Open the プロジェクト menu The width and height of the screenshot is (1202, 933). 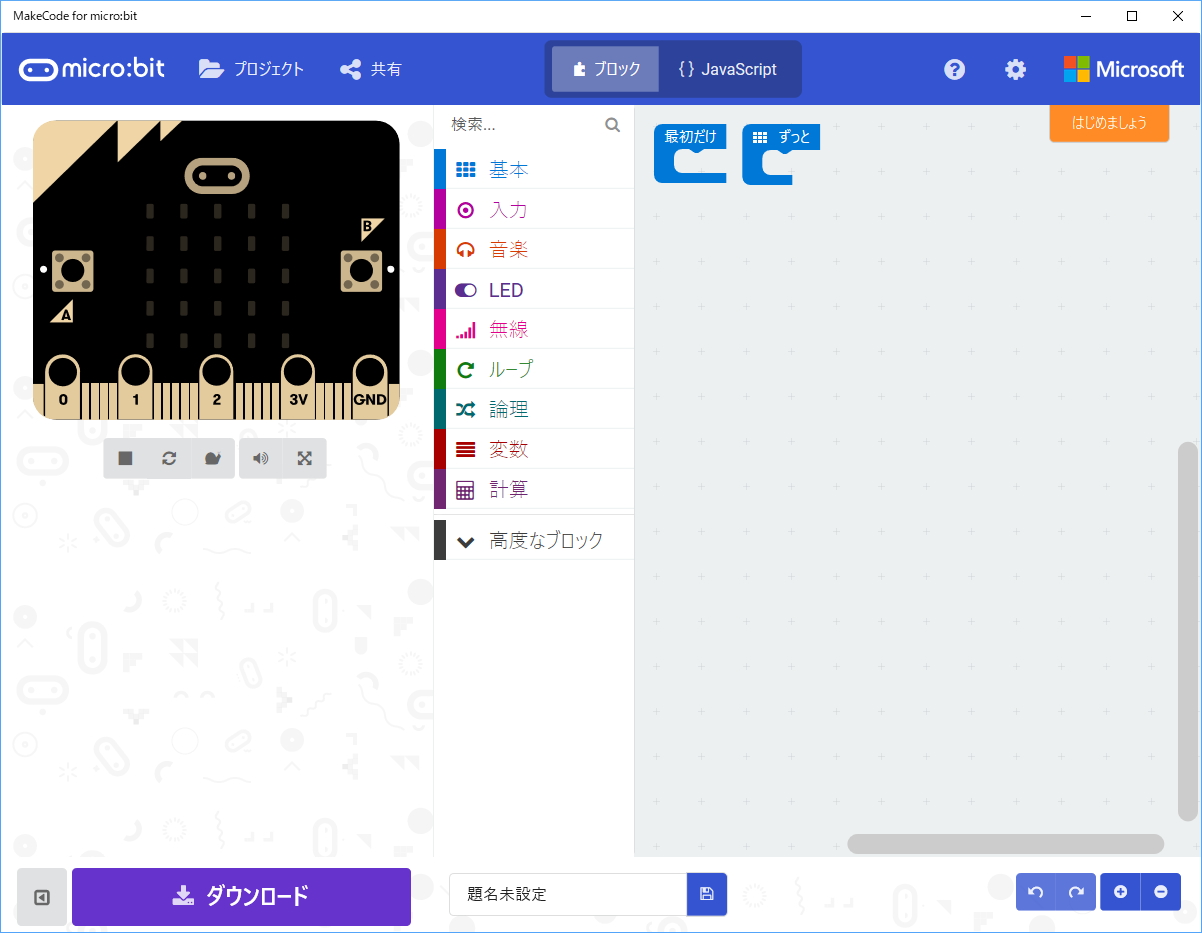(251, 69)
